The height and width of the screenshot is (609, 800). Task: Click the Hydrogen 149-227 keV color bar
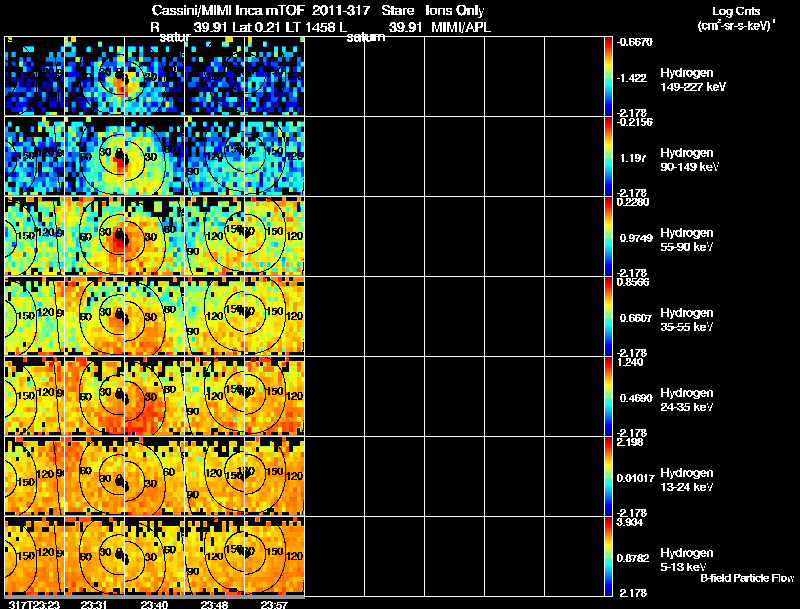[608, 76]
